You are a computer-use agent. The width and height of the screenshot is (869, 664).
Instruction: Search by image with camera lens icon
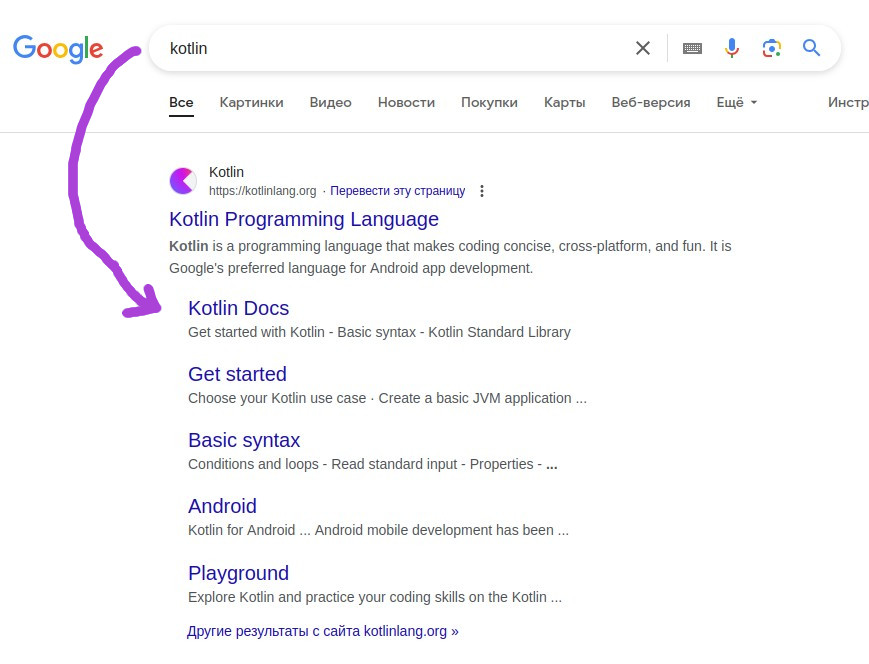pos(771,48)
